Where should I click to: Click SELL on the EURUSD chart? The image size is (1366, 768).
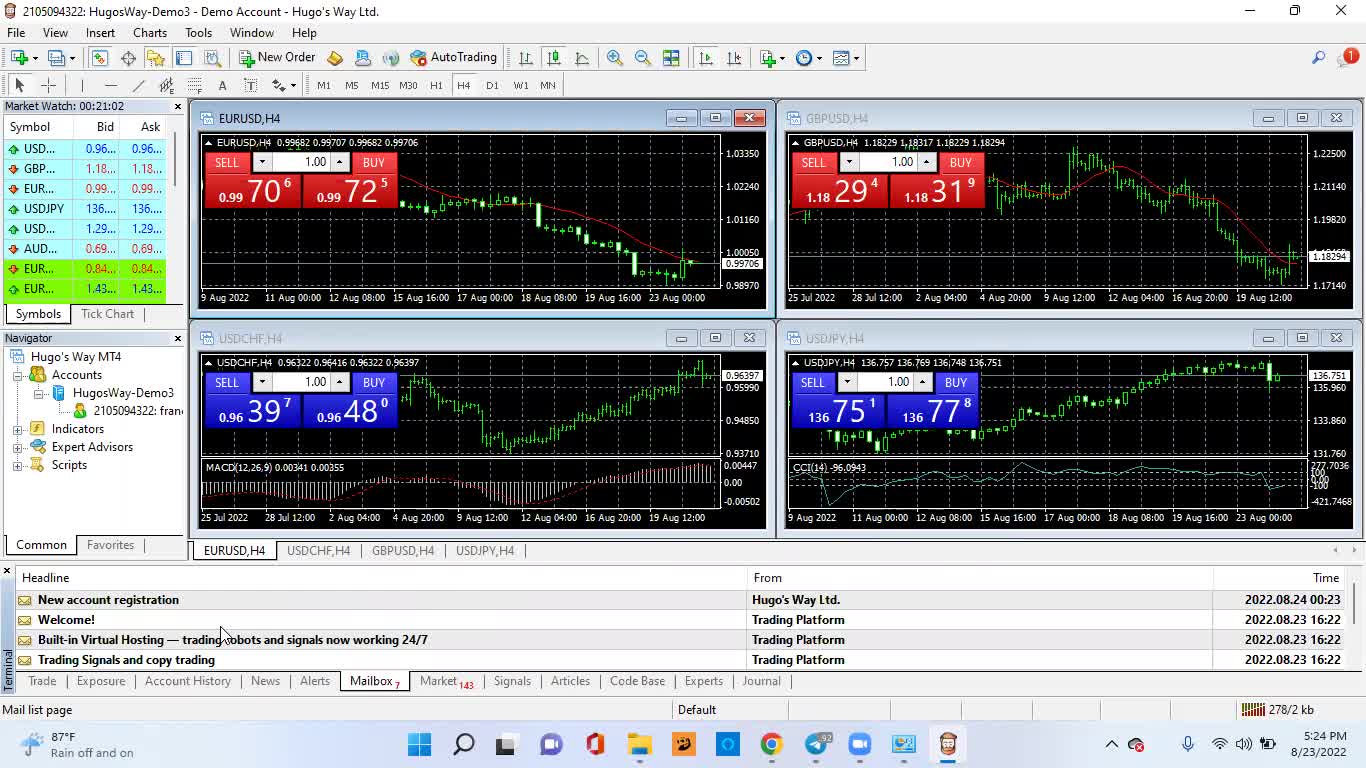227,162
